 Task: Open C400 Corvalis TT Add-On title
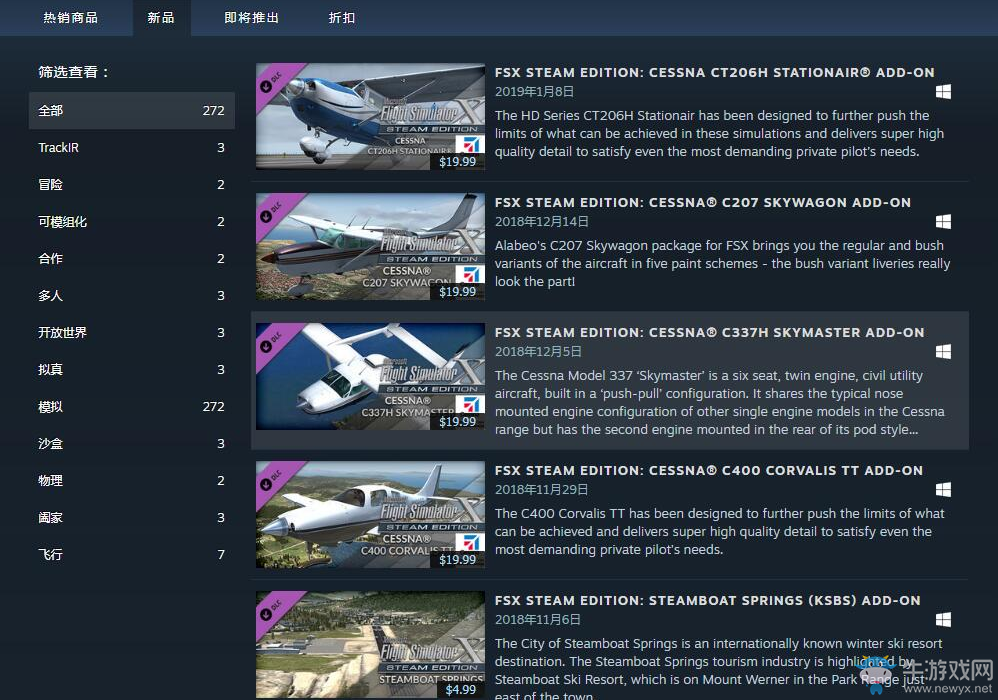(708, 470)
